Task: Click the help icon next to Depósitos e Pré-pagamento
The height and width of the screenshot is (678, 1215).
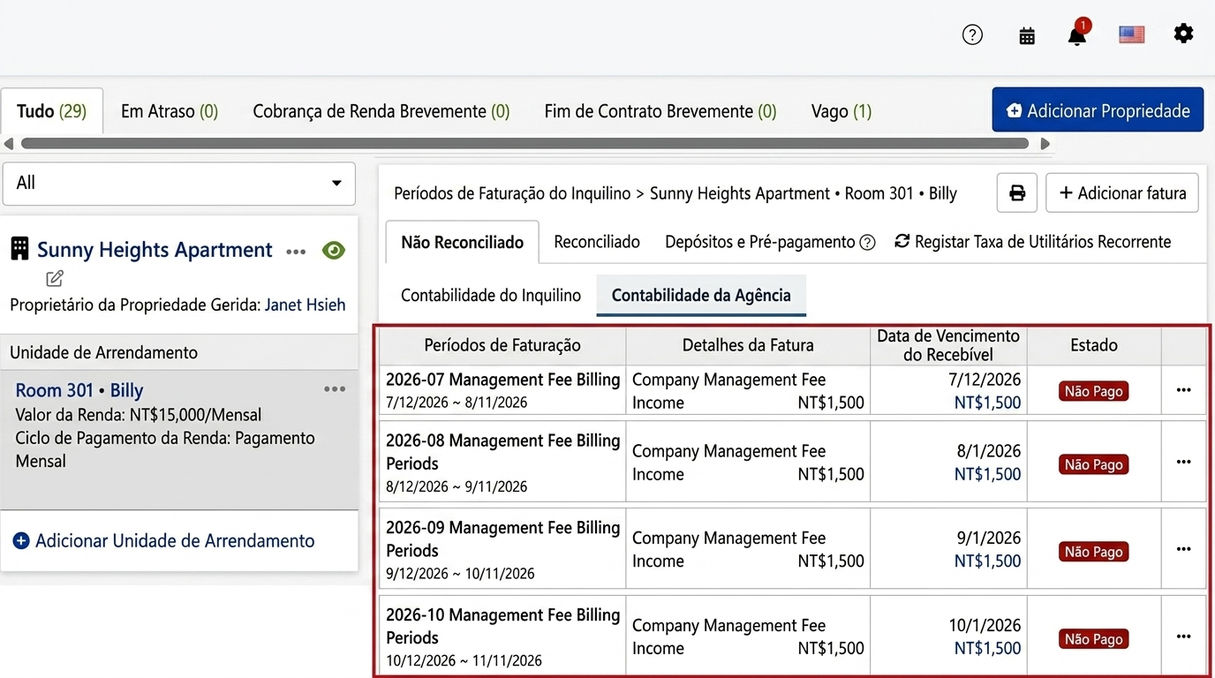Action: pyautogui.click(x=868, y=242)
